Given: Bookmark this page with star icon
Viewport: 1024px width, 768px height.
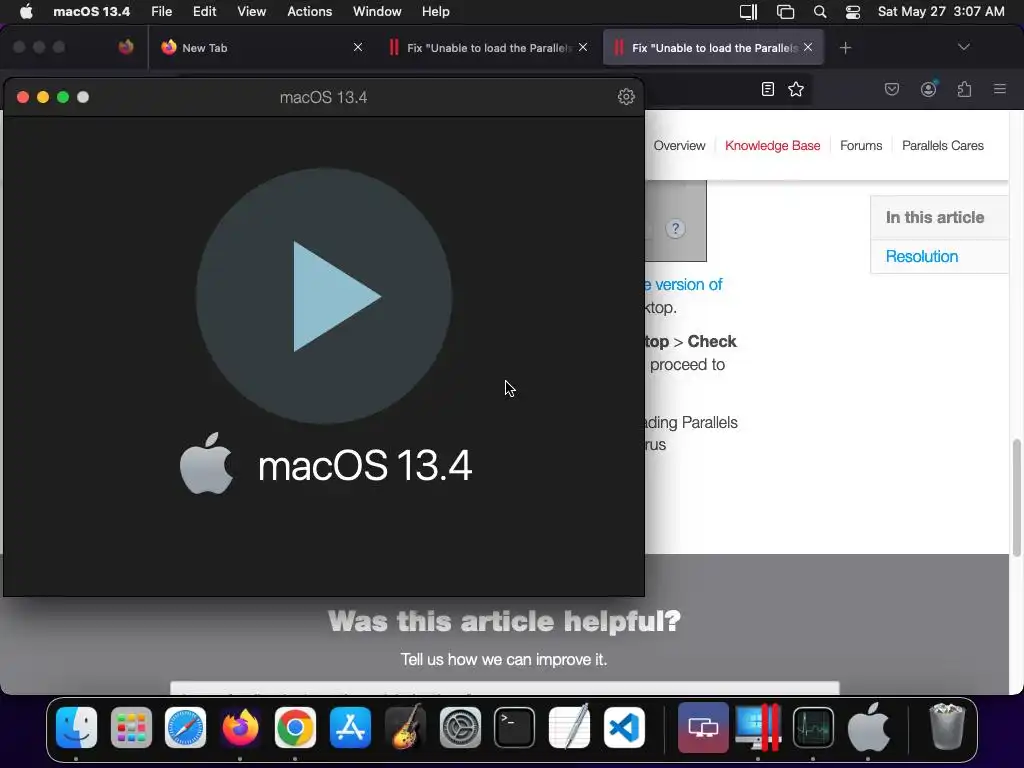Looking at the screenshot, I should coord(795,89).
